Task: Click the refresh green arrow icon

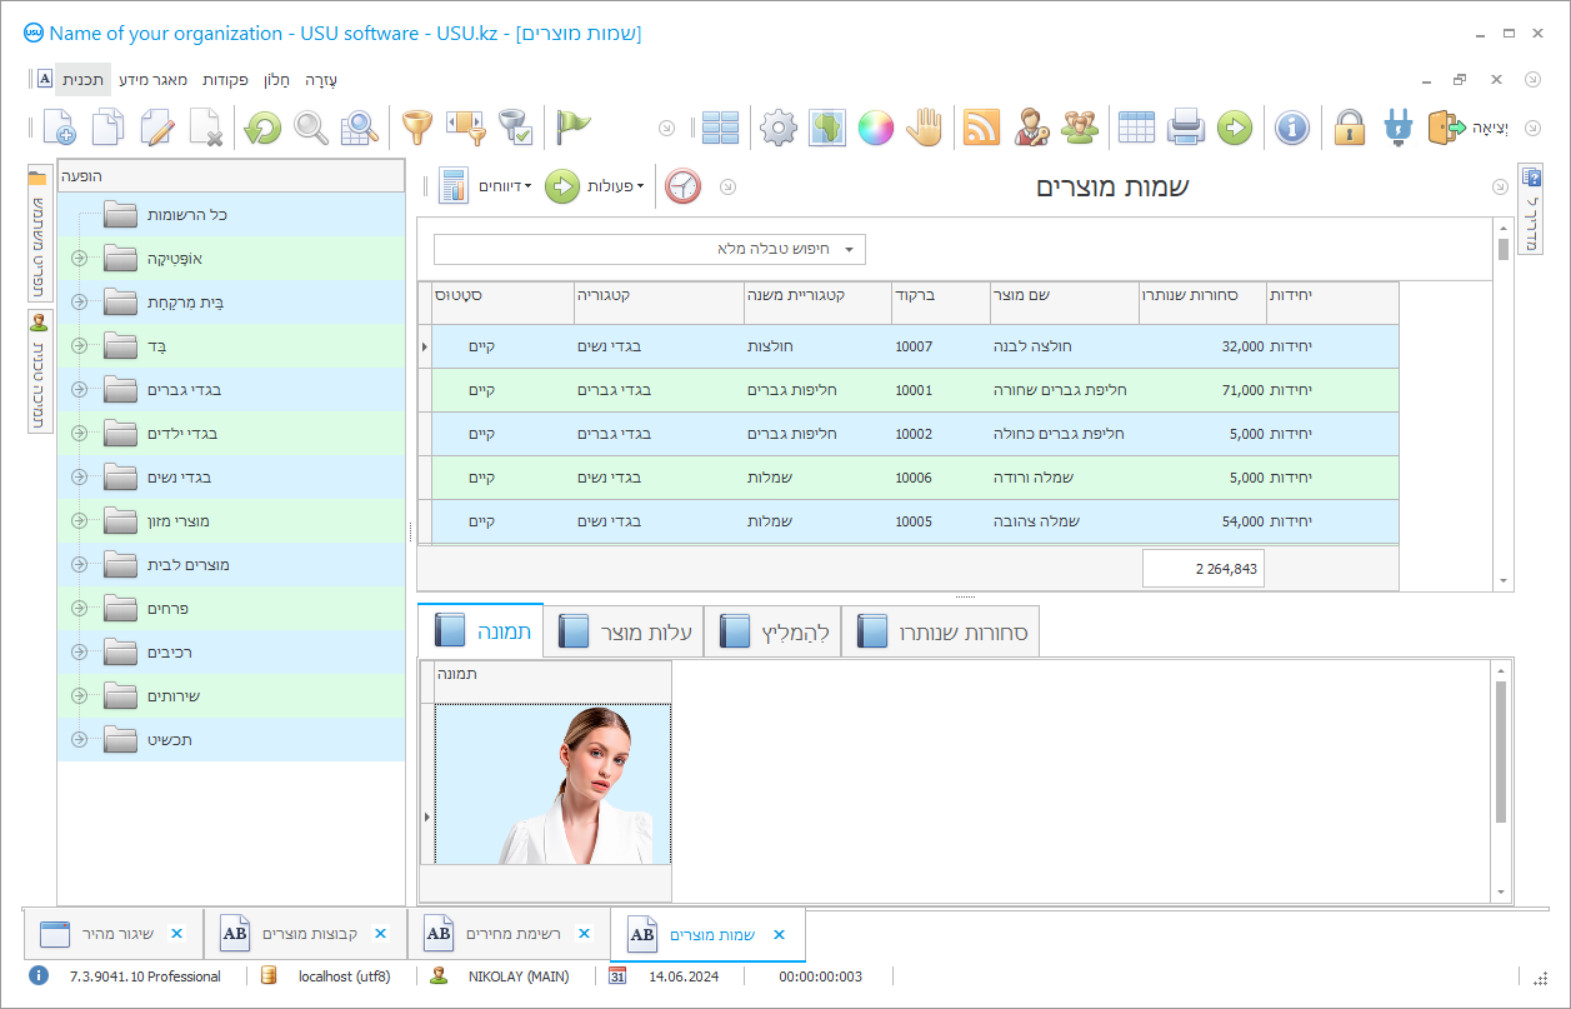Action: [263, 128]
